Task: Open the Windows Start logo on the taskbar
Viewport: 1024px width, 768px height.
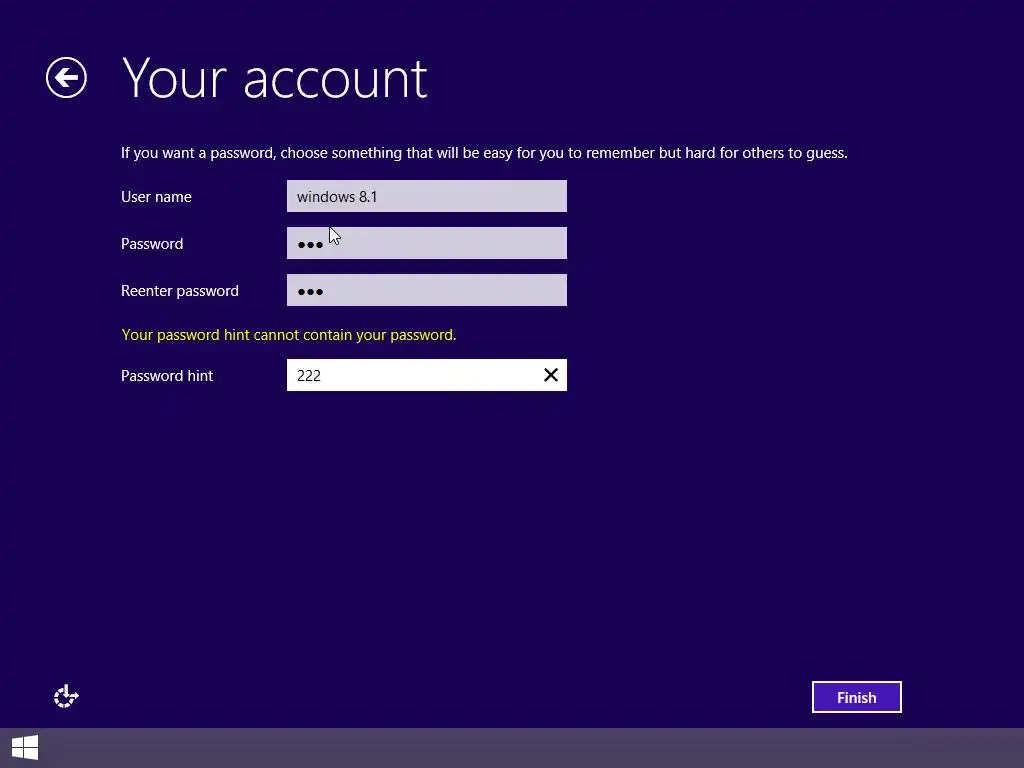Action: (x=25, y=748)
